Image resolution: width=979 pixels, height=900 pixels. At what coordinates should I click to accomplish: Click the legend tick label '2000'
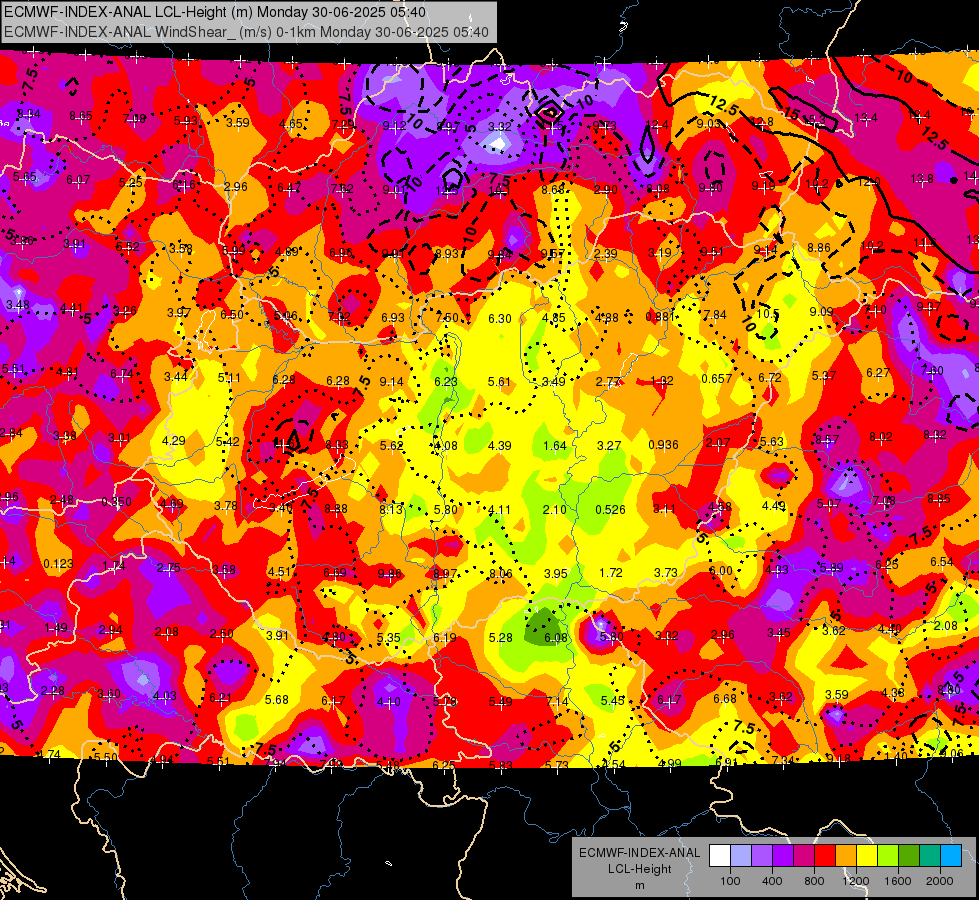pyautogui.click(x=940, y=881)
